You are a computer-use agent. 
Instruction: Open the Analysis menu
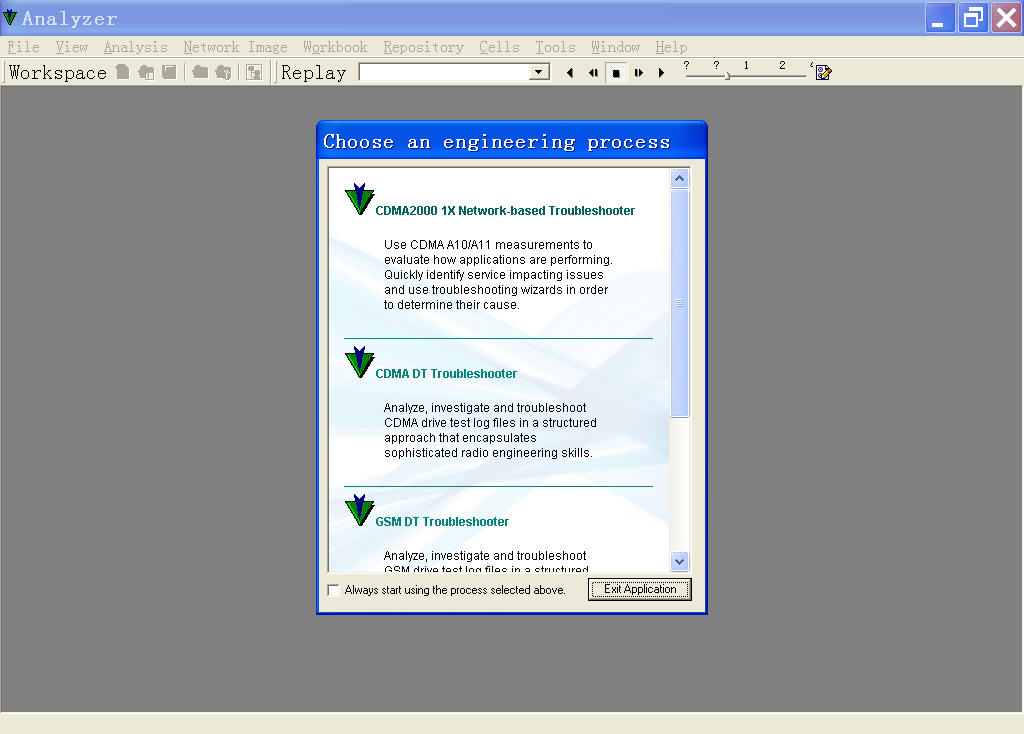(136, 47)
